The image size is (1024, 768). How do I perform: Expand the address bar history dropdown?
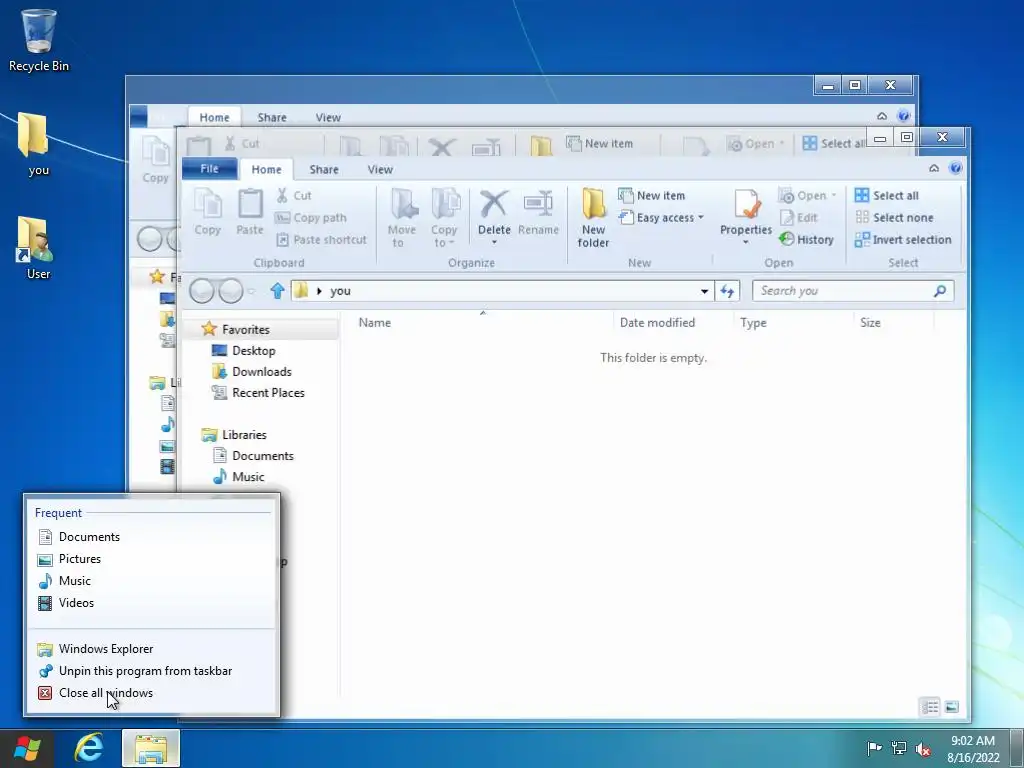(x=704, y=291)
